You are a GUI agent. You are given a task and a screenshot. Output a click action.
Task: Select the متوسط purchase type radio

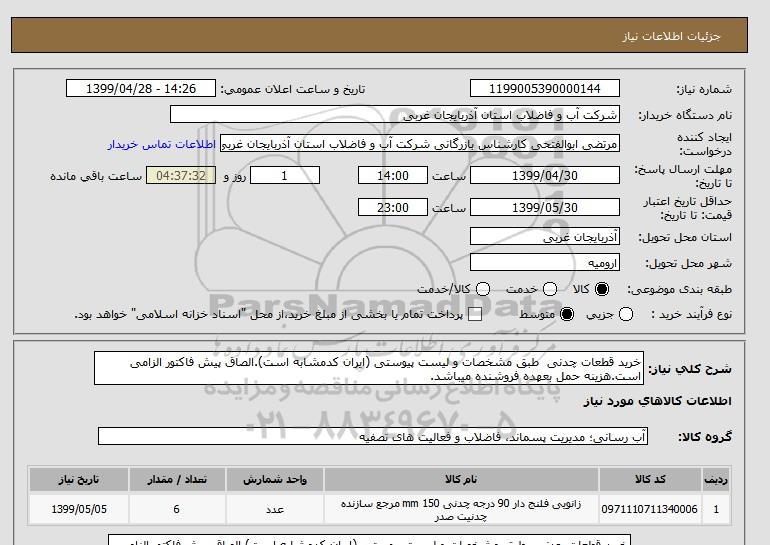click(x=567, y=314)
